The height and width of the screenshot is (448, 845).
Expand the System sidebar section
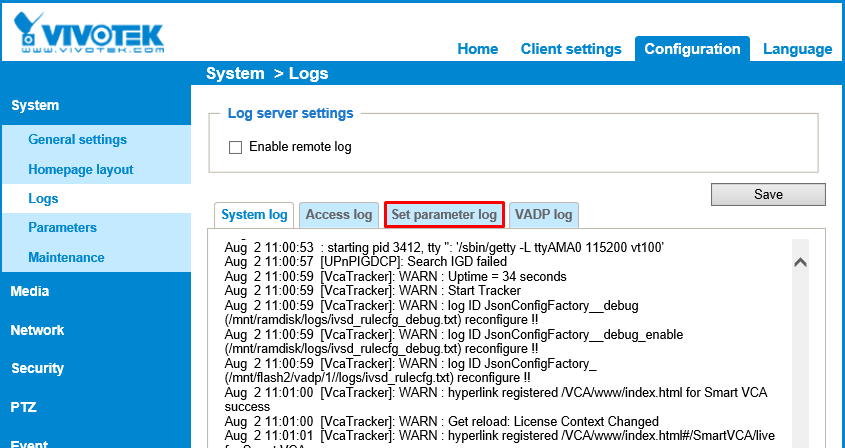coord(35,105)
